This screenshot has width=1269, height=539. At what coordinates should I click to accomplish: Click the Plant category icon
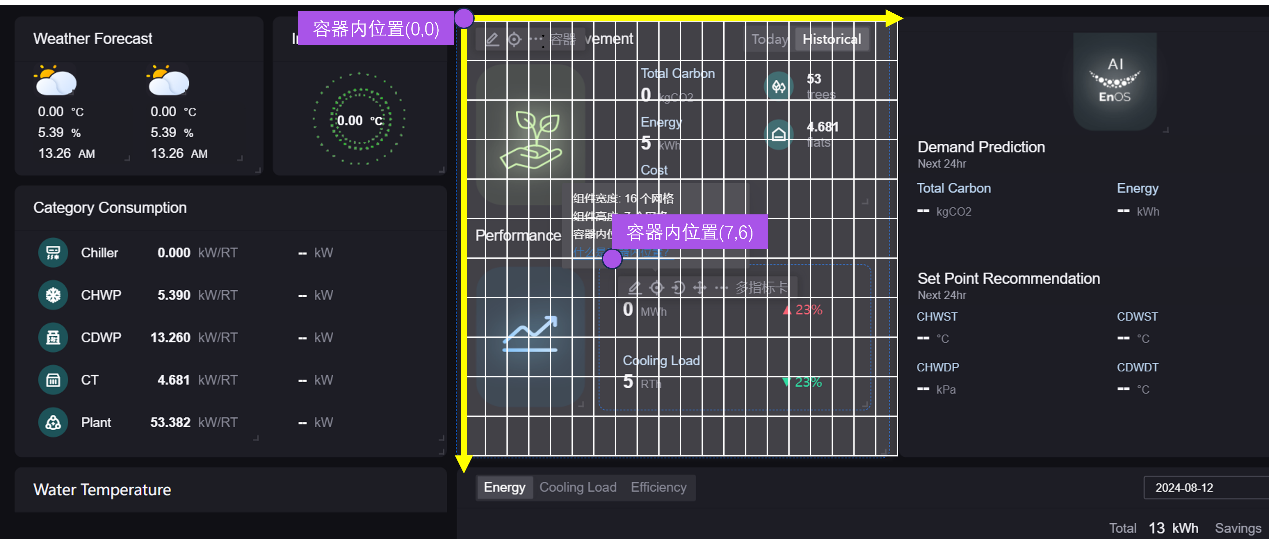click(52, 422)
